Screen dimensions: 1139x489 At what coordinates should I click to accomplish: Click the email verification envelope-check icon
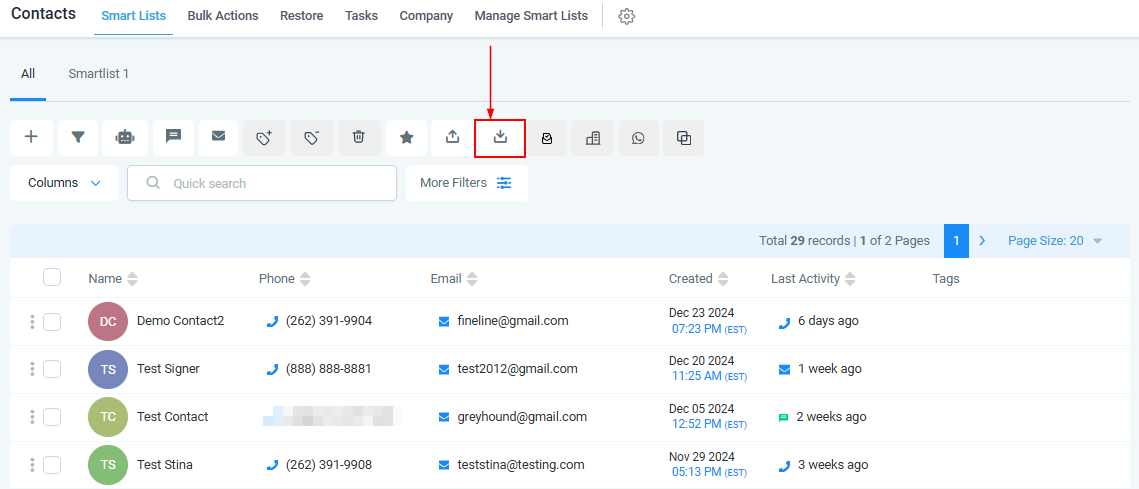[547, 138]
